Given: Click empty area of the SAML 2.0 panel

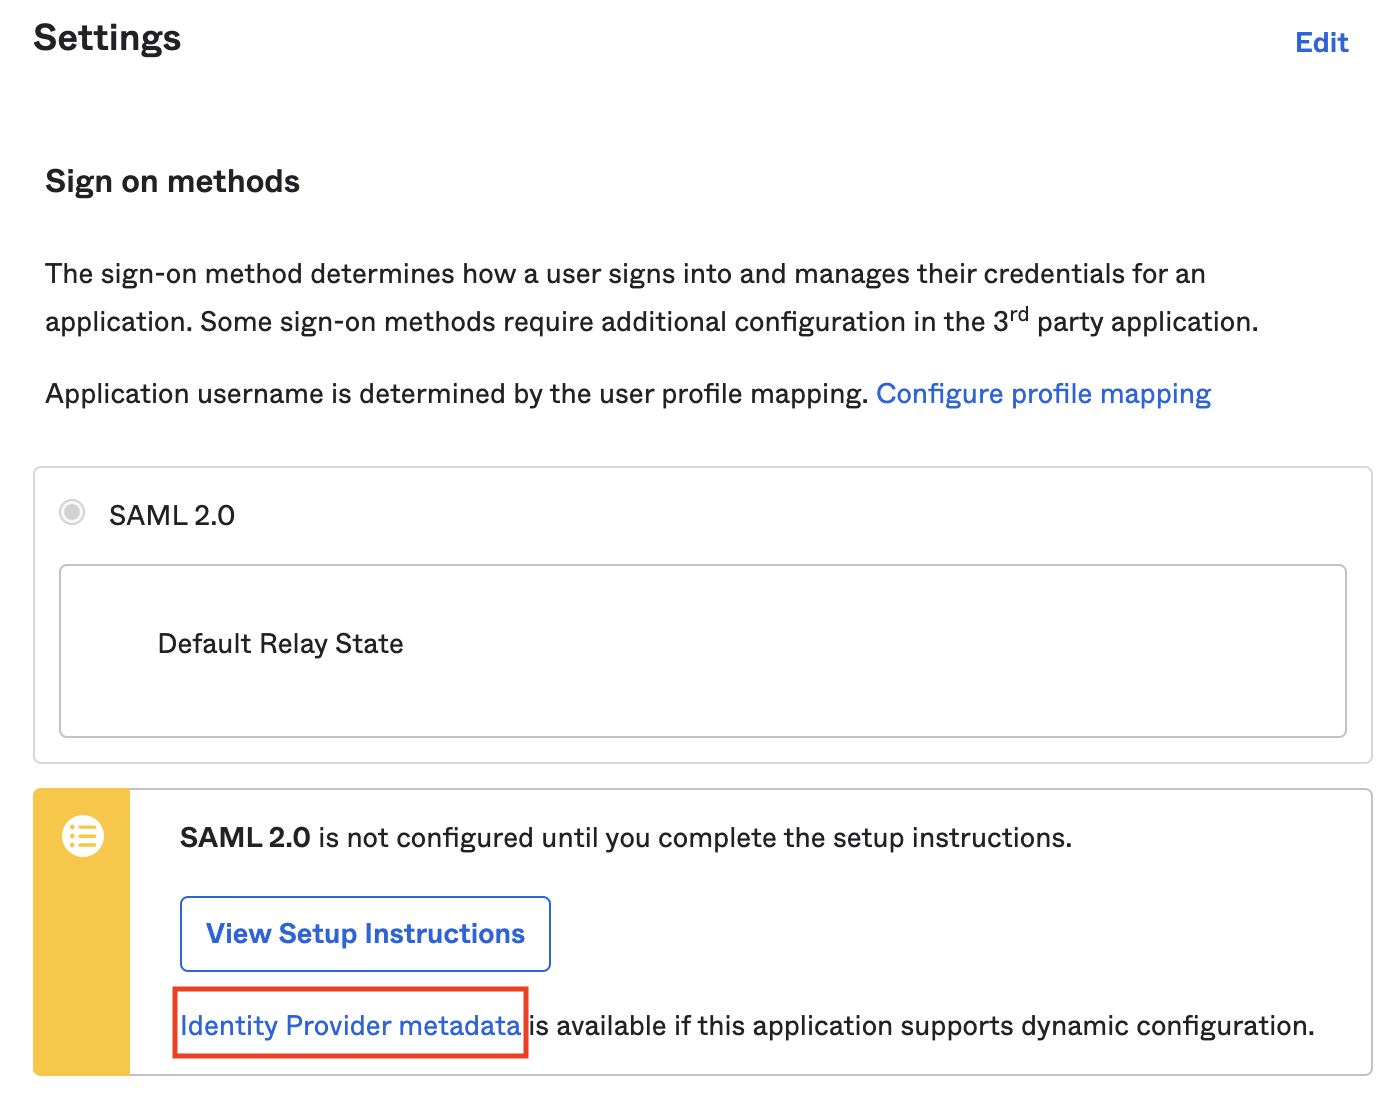Looking at the screenshot, I should (800, 515).
